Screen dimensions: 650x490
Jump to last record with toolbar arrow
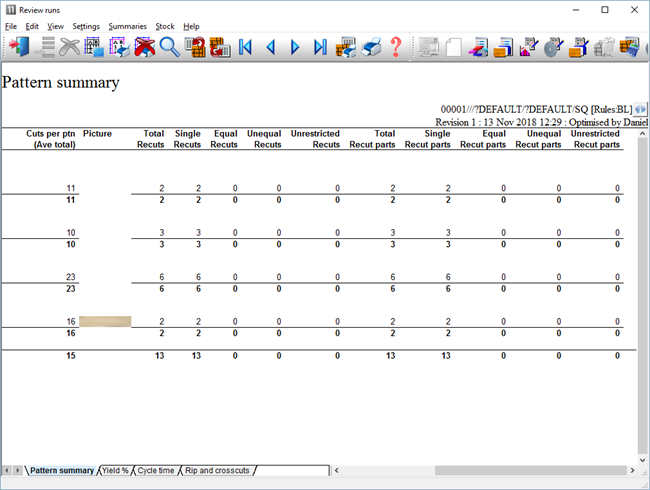tap(320, 47)
